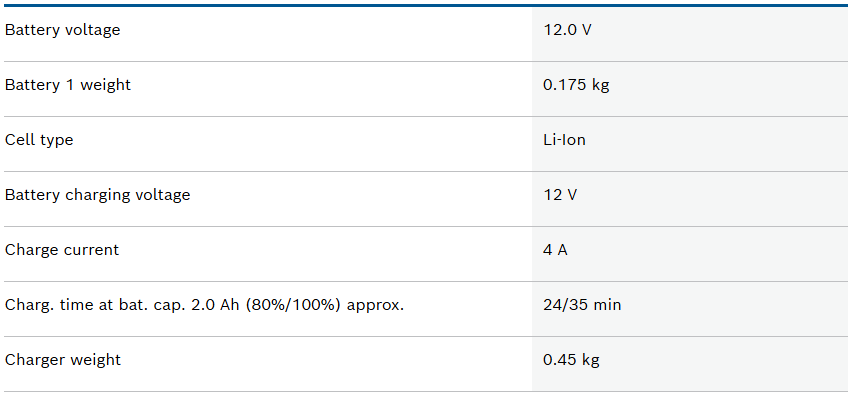This screenshot has width=850, height=393.
Task: Click the word 'voltage' in Battery voltage
Action: pyautogui.click(x=93, y=31)
